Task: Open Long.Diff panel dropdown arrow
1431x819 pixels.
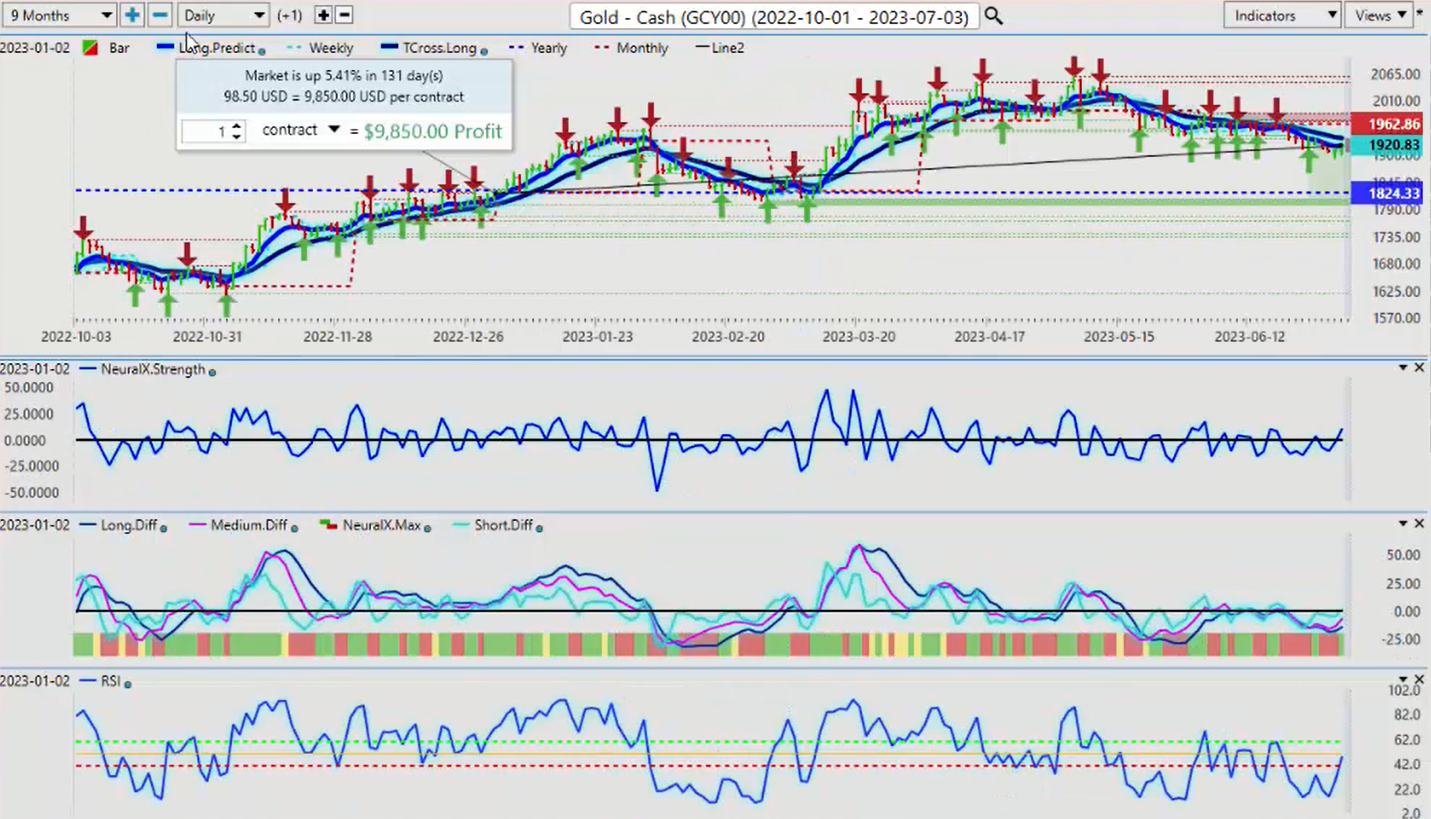Action: click(x=1404, y=525)
